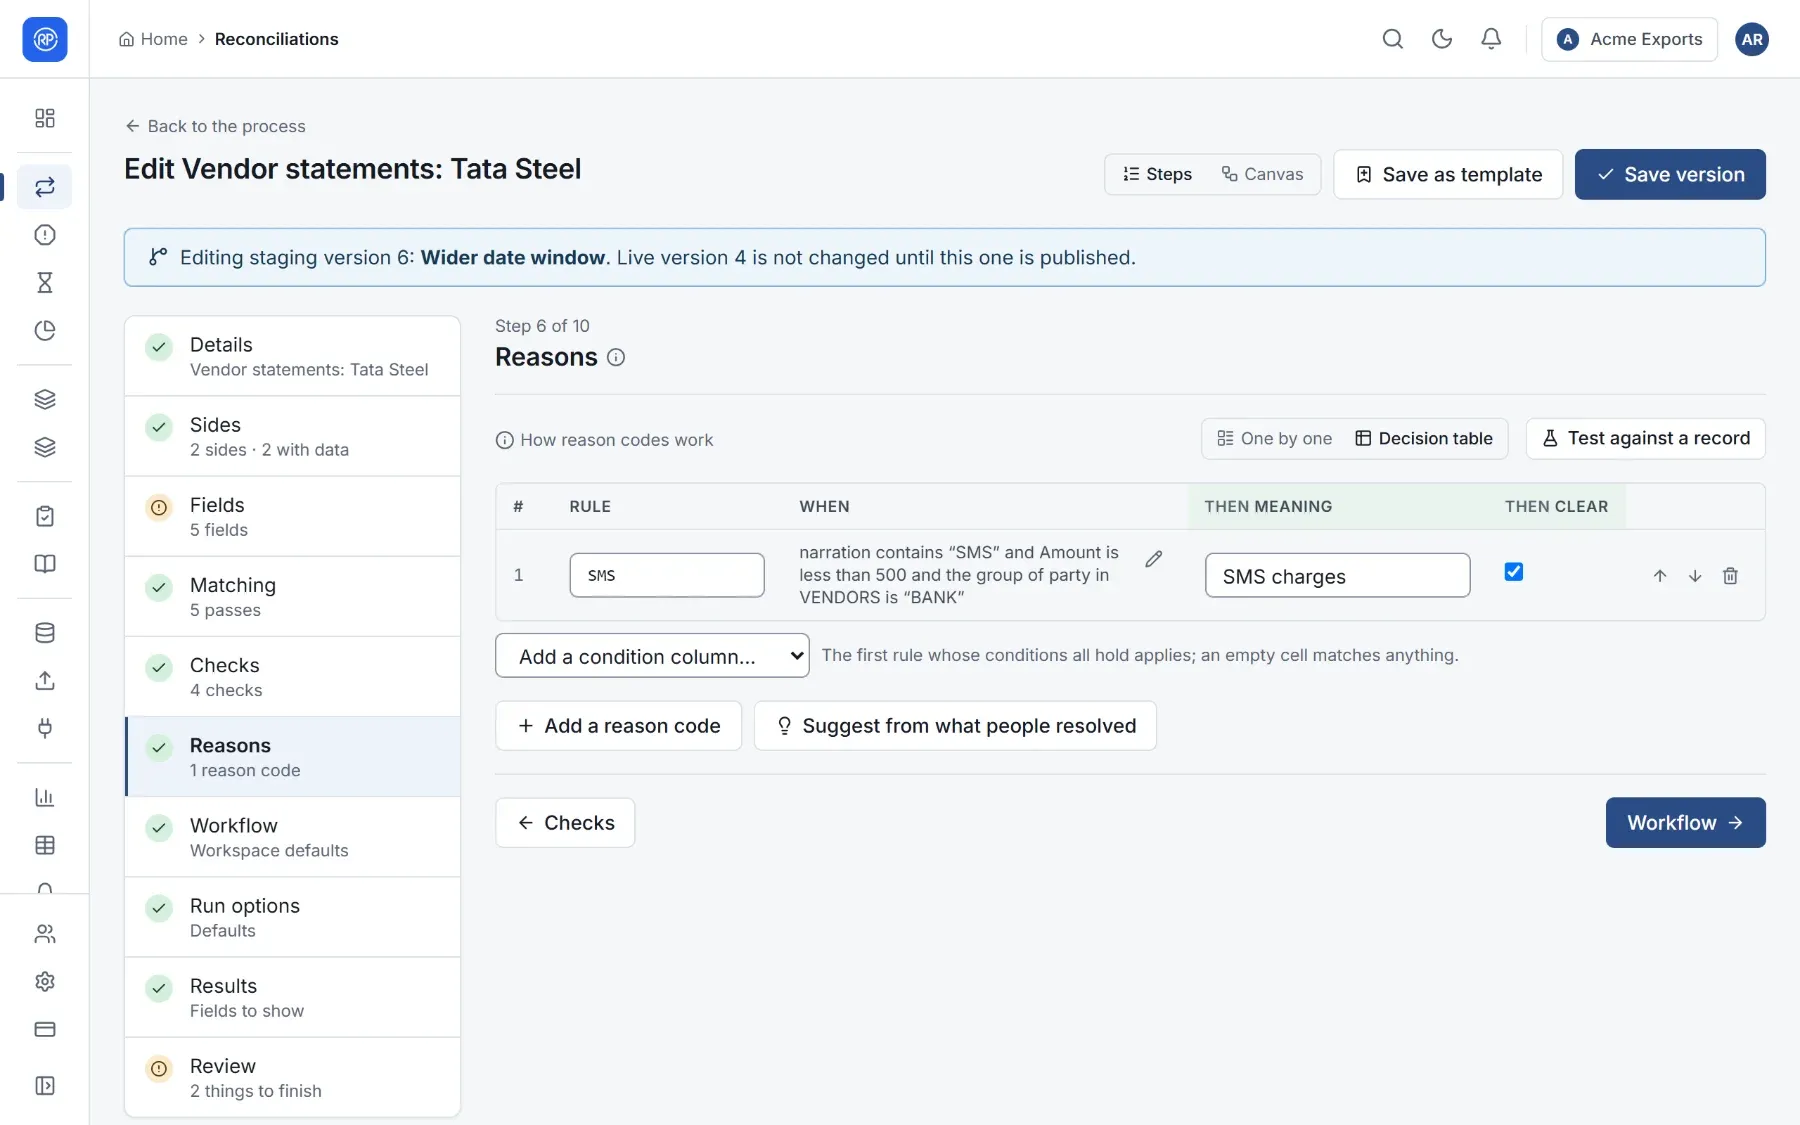
Task: Click Add a reason code
Action: click(x=618, y=726)
